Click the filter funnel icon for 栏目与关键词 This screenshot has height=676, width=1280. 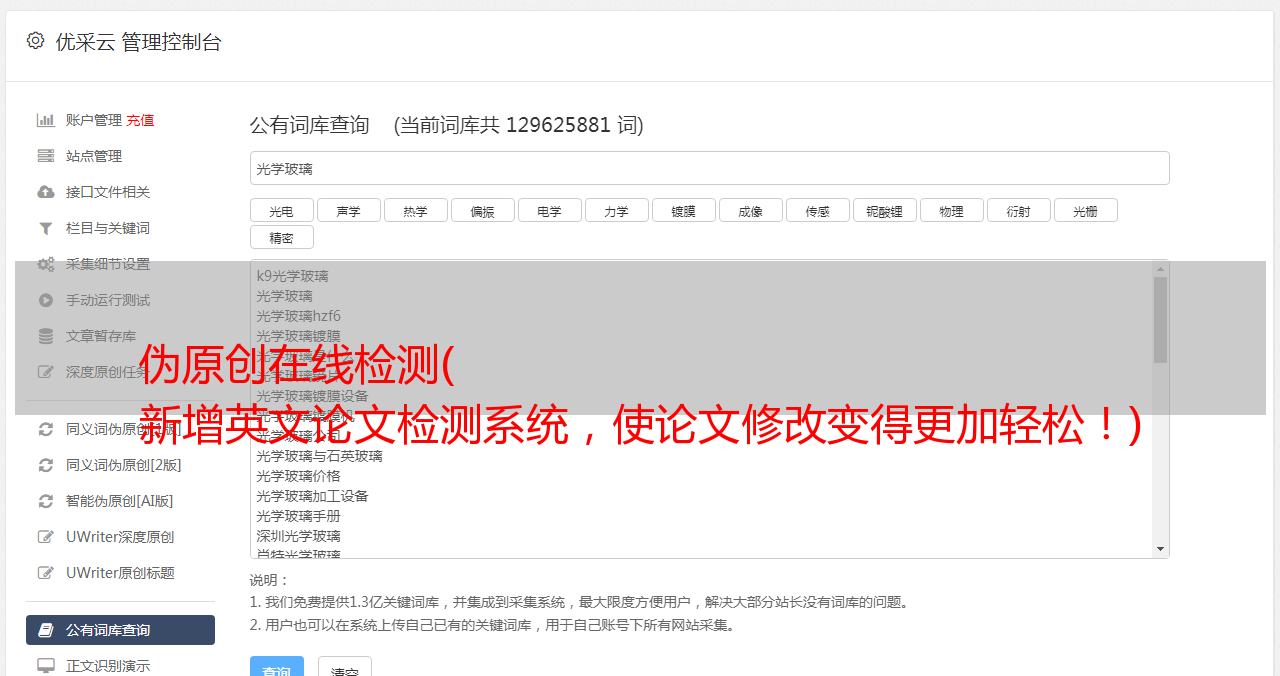(x=46, y=228)
